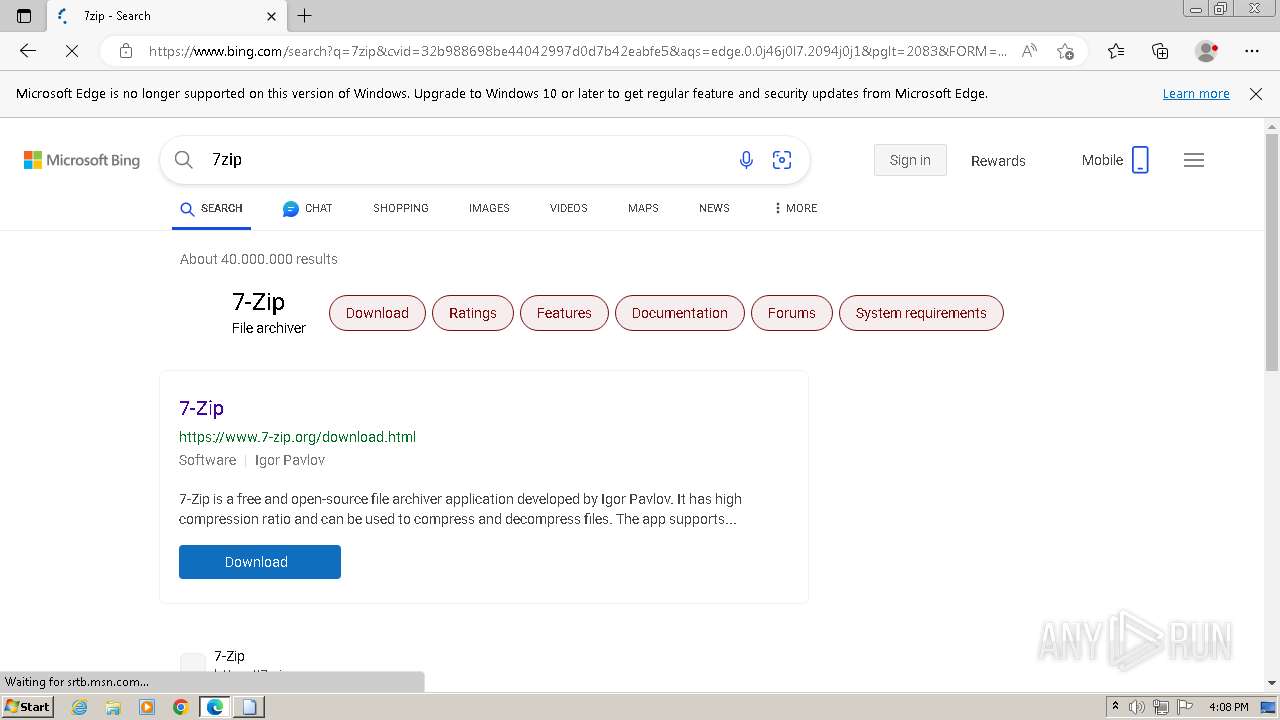This screenshot has height=720, width=1280.
Task: Follow the 'Learn more' link in notification bar
Action: click(1196, 94)
